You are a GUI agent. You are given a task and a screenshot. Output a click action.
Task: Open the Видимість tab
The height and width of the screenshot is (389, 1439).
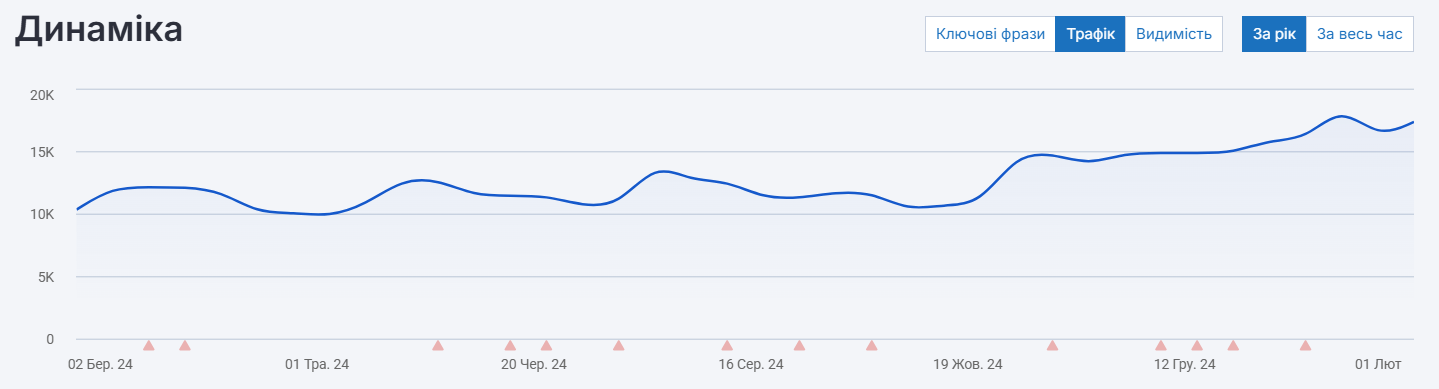pos(1174,34)
